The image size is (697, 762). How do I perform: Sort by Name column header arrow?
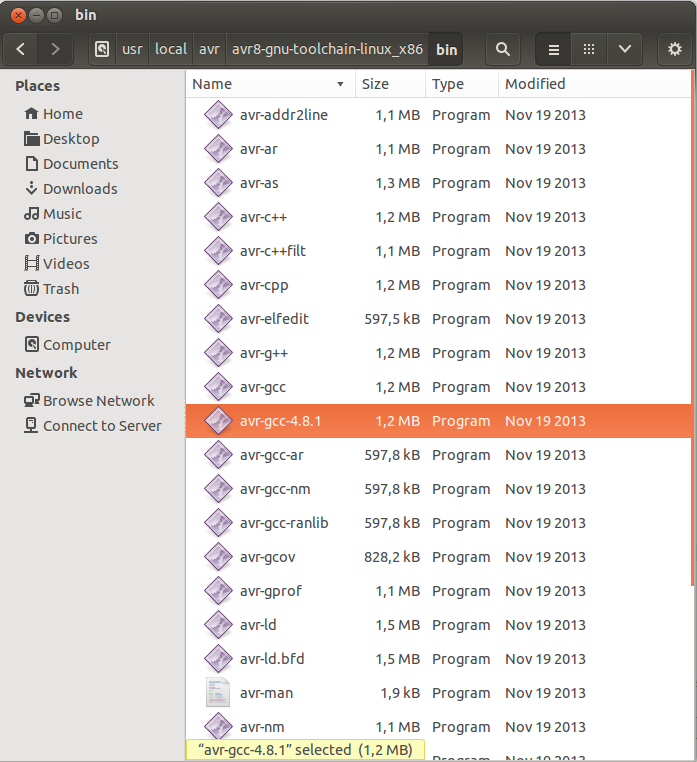[x=340, y=84]
